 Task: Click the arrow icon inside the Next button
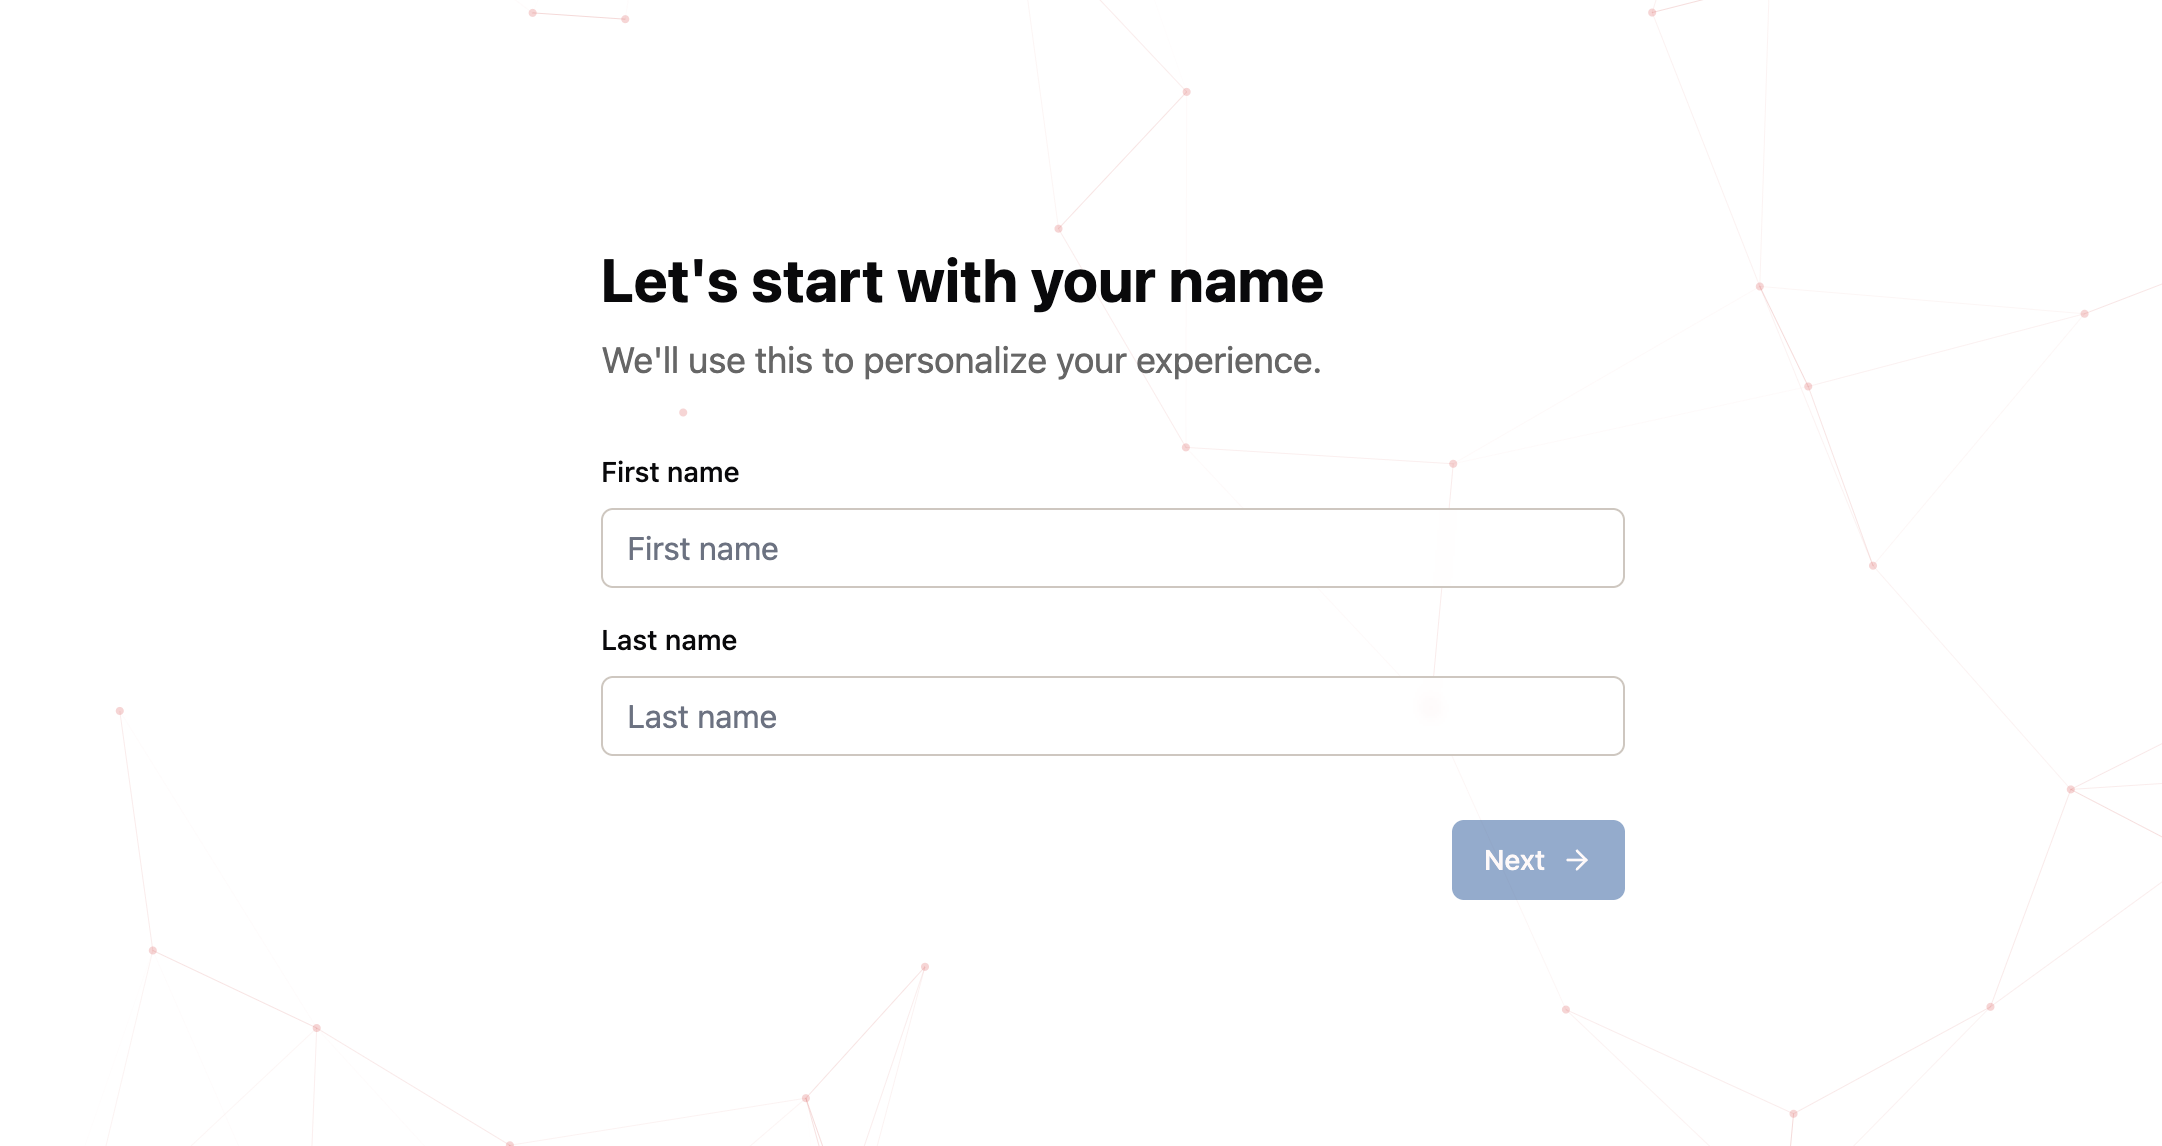pos(1578,860)
